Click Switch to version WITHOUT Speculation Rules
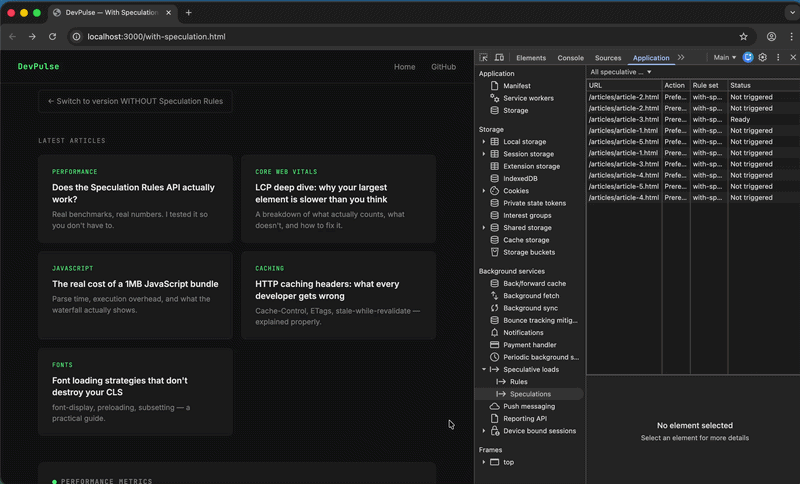Image resolution: width=800 pixels, height=484 pixels. [135, 101]
